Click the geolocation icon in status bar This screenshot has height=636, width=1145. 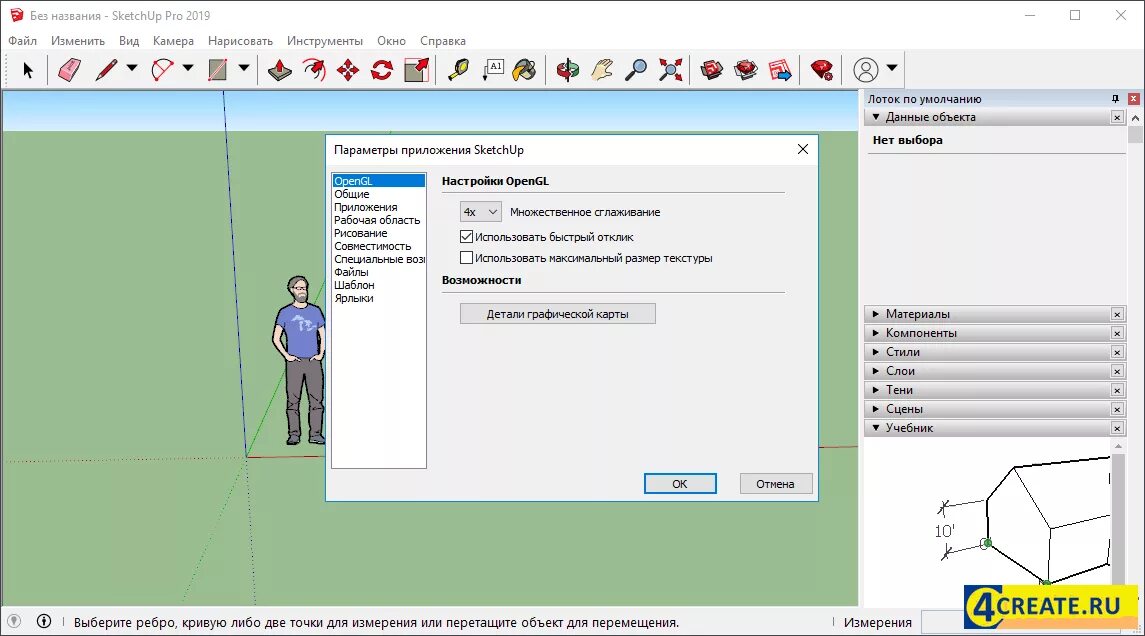click(14, 621)
